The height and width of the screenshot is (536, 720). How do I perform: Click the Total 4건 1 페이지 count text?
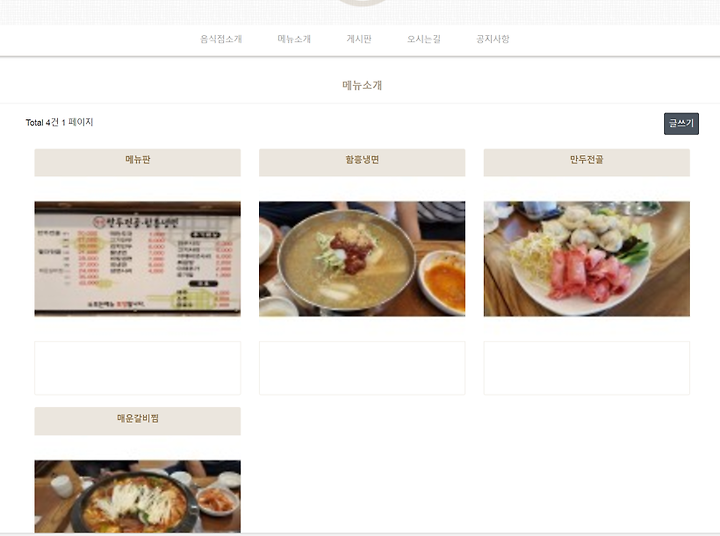click(59, 122)
